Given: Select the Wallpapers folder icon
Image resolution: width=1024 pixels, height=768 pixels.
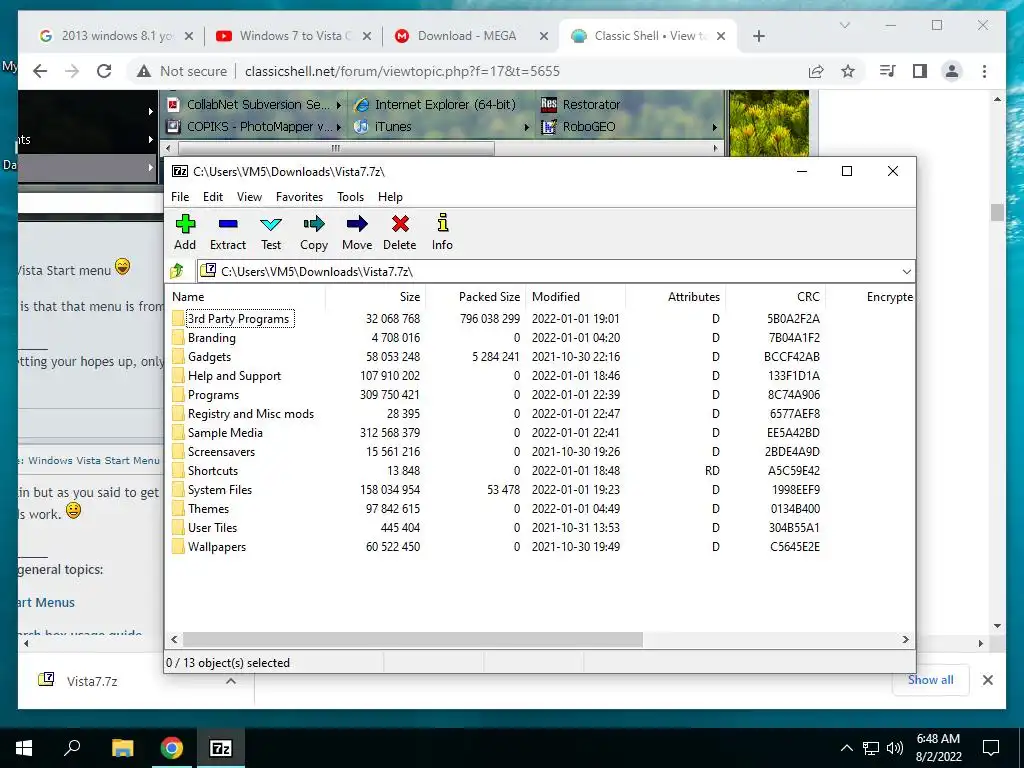Looking at the screenshot, I should 178,547.
